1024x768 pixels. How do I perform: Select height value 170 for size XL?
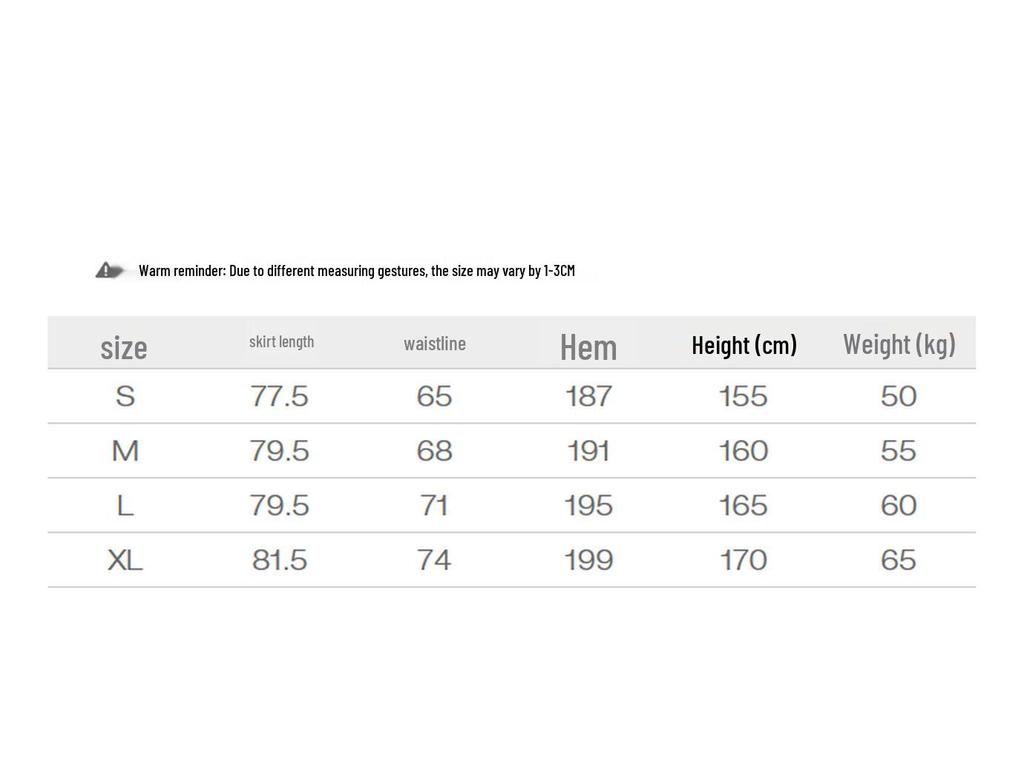pos(743,560)
